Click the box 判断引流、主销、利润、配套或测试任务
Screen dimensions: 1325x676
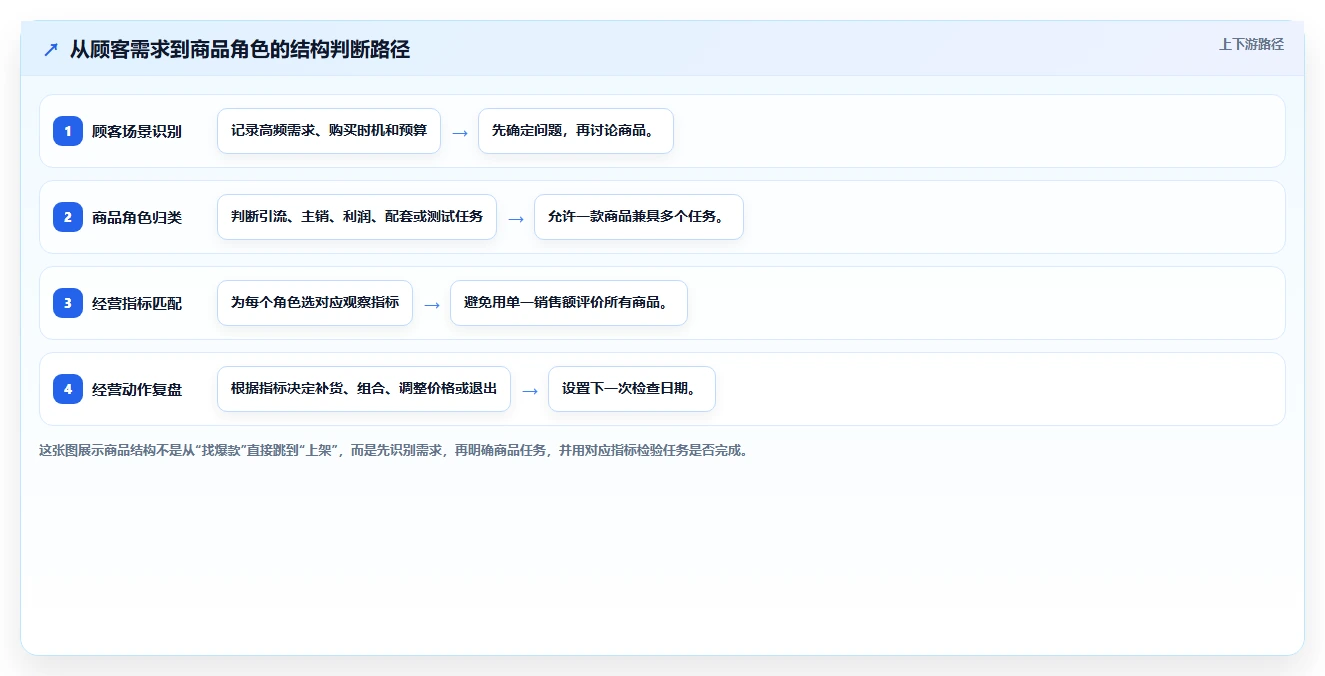(x=357, y=217)
